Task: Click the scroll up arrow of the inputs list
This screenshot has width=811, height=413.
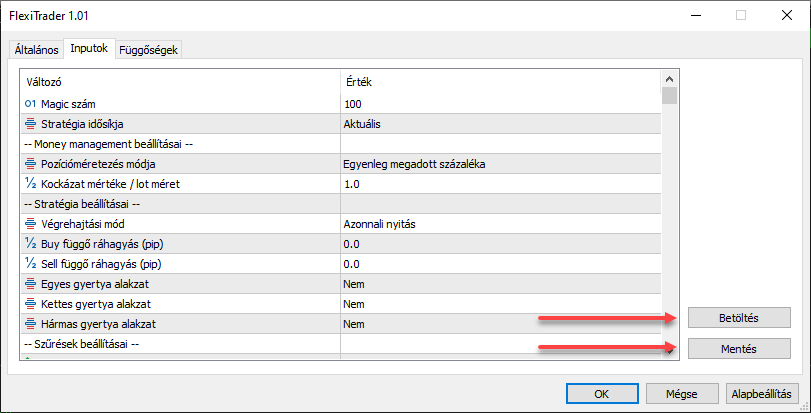Action: (x=669, y=79)
